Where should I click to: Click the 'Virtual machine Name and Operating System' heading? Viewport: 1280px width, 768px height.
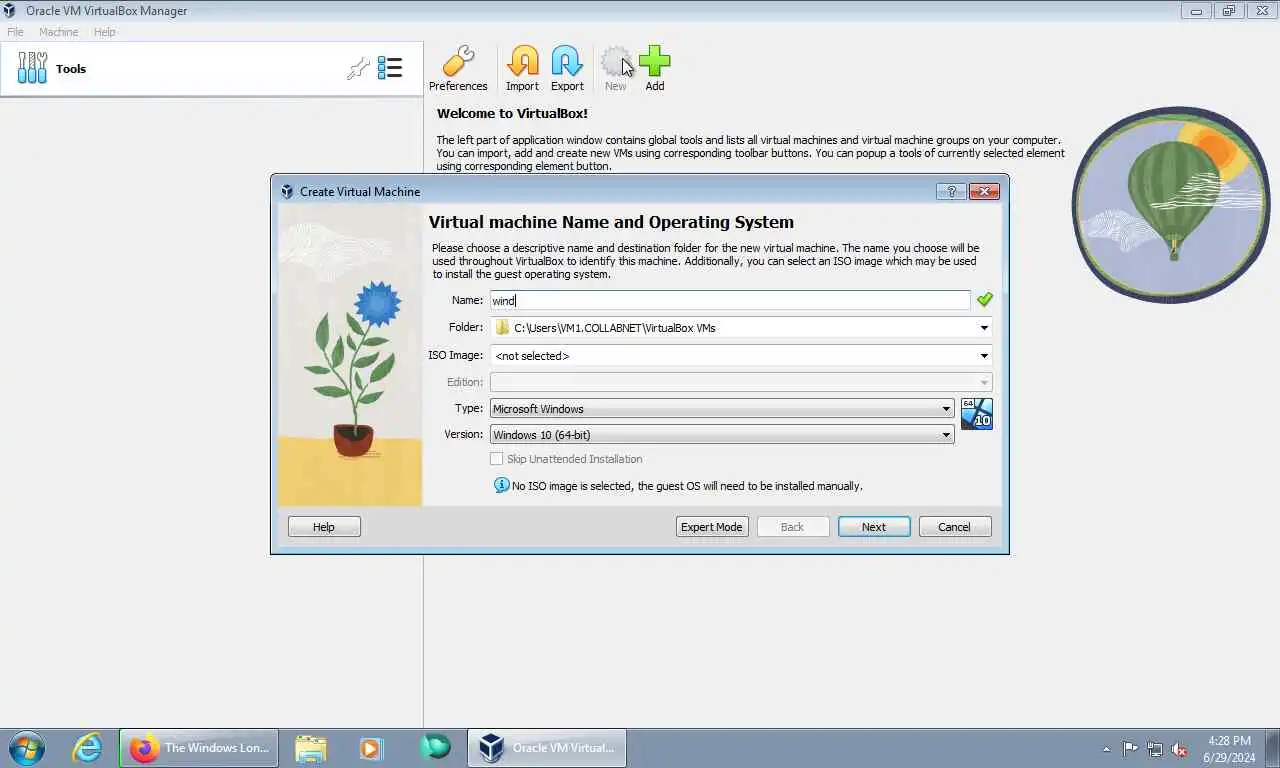[x=611, y=222]
